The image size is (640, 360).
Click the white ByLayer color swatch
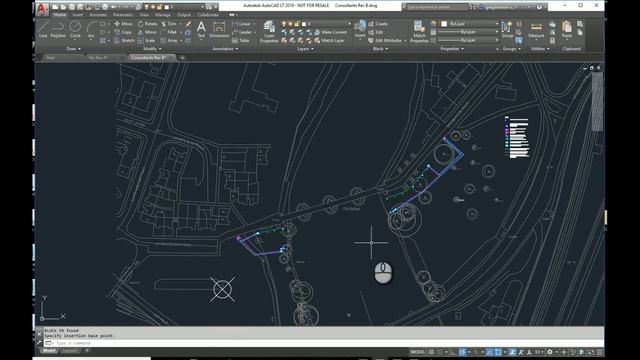[444, 24]
